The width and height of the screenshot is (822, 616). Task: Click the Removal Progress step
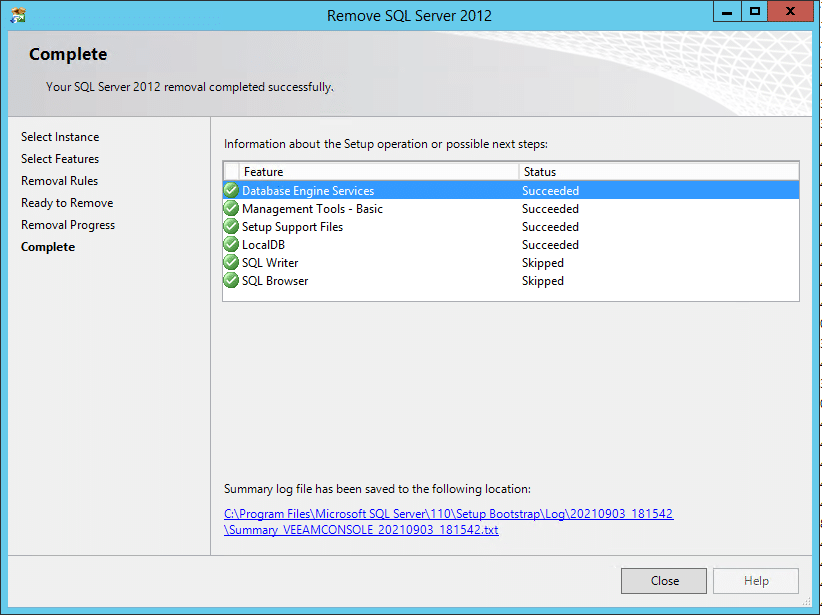[68, 225]
